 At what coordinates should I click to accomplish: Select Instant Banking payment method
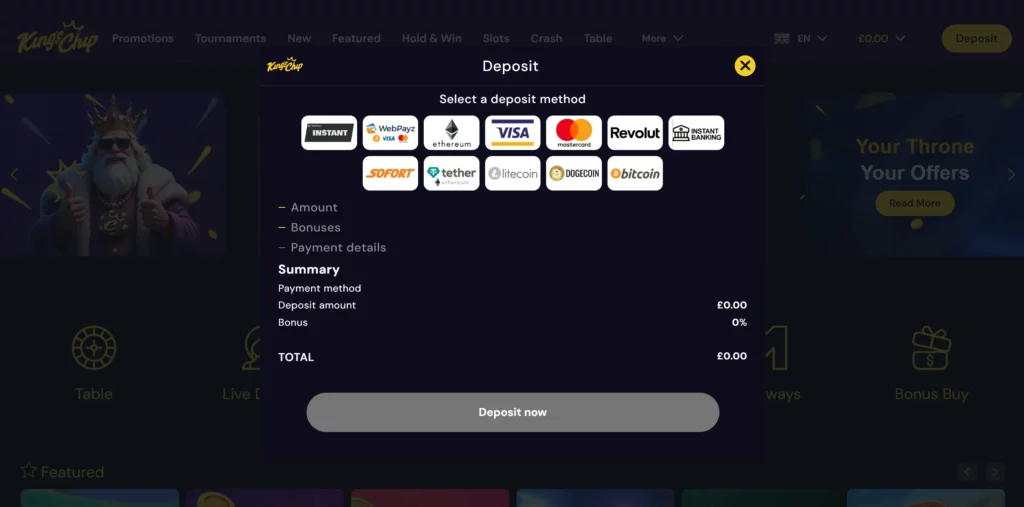pos(696,133)
